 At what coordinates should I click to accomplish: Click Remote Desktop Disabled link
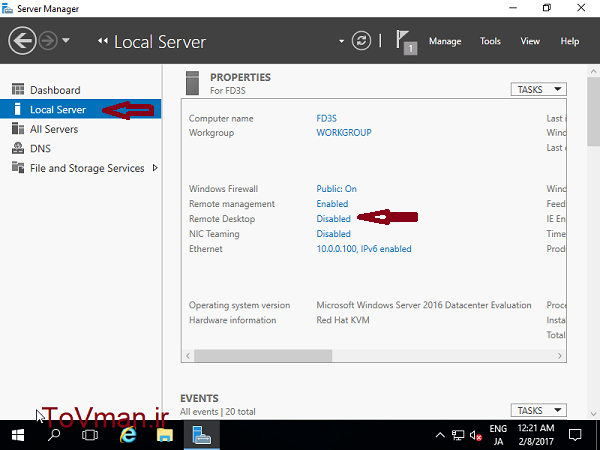point(333,218)
